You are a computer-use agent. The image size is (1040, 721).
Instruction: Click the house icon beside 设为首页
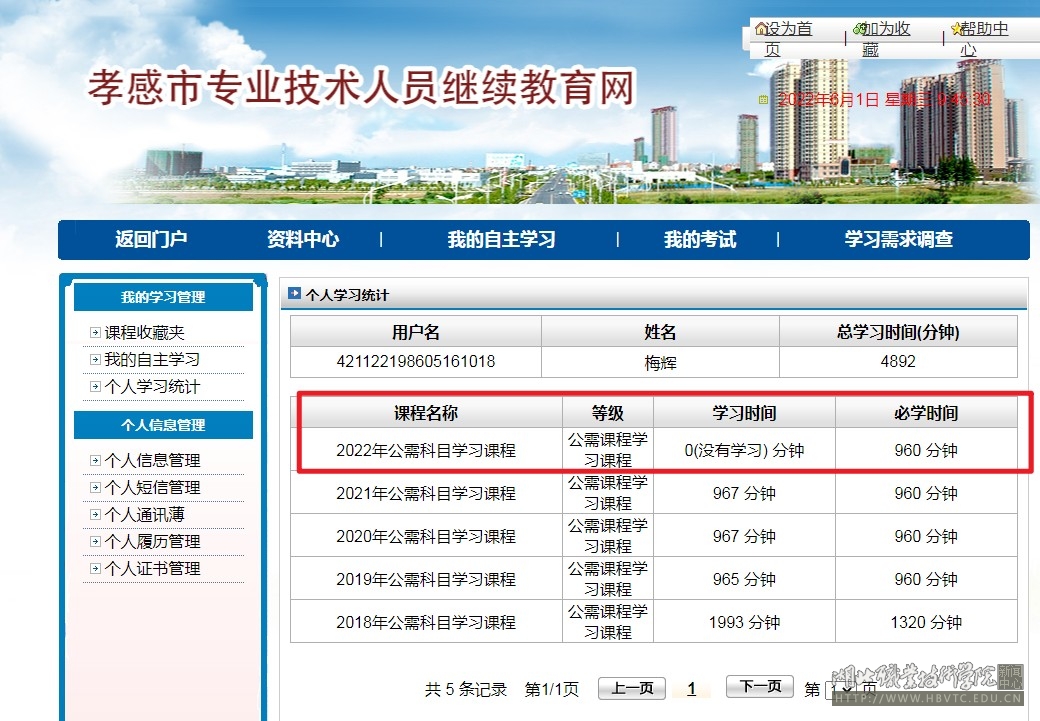tap(761, 29)
